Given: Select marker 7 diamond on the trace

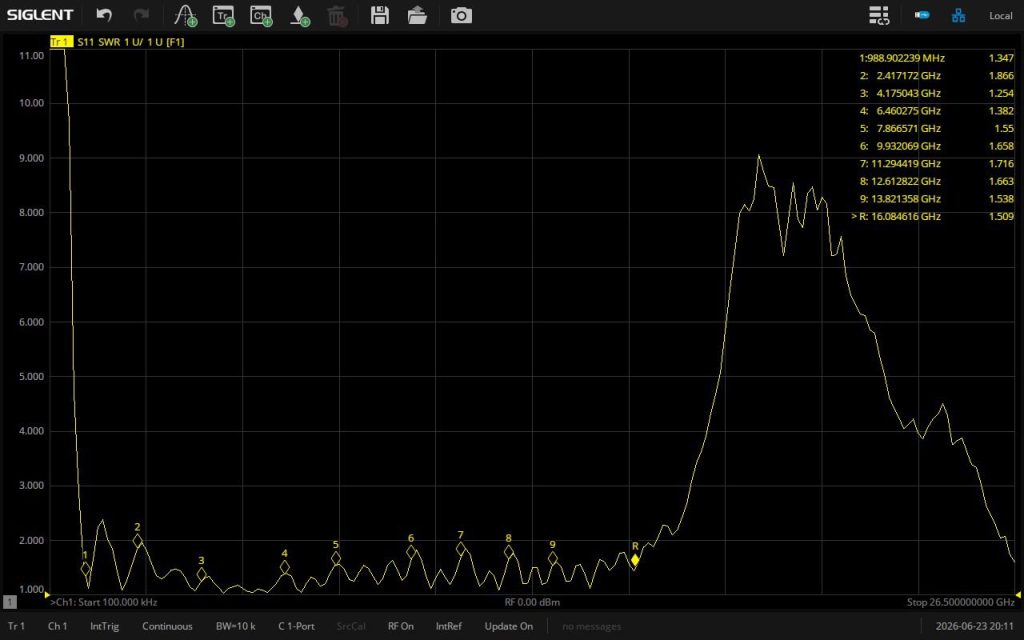Looking at the screenshot, I should 460,549.
